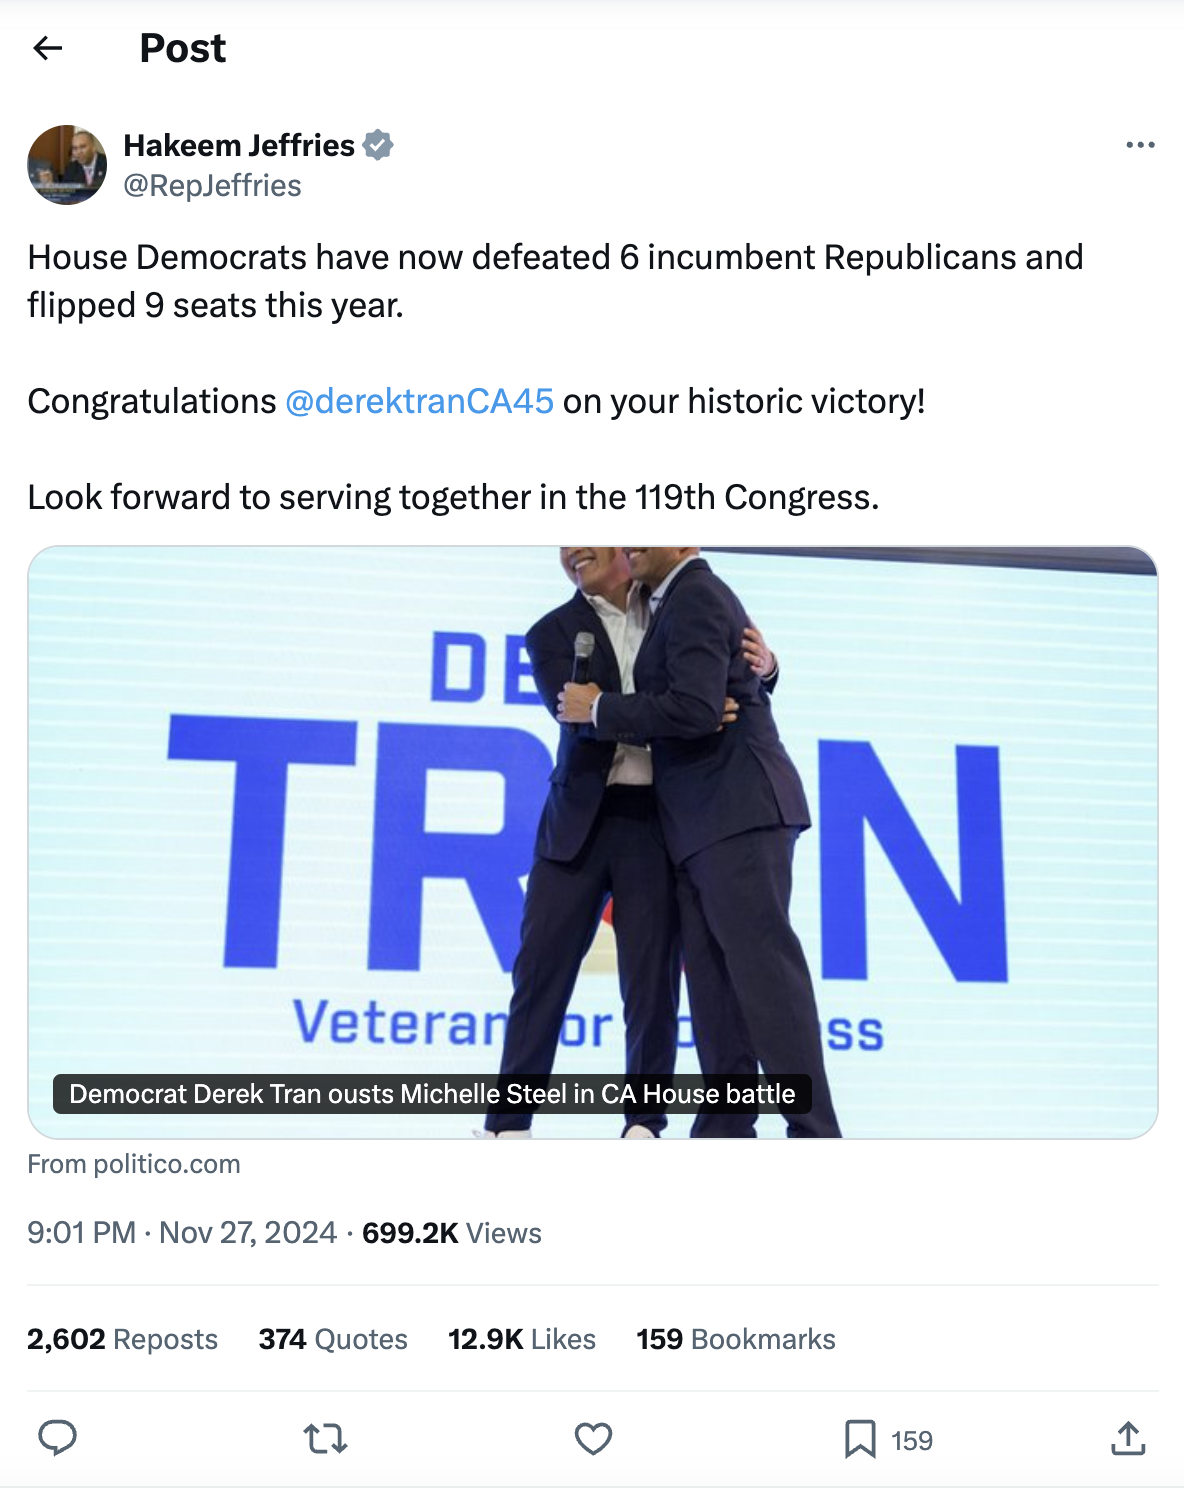Click the From politico.com source link
This screenshot has width=1184, height=1488.
click(134, 1164)
